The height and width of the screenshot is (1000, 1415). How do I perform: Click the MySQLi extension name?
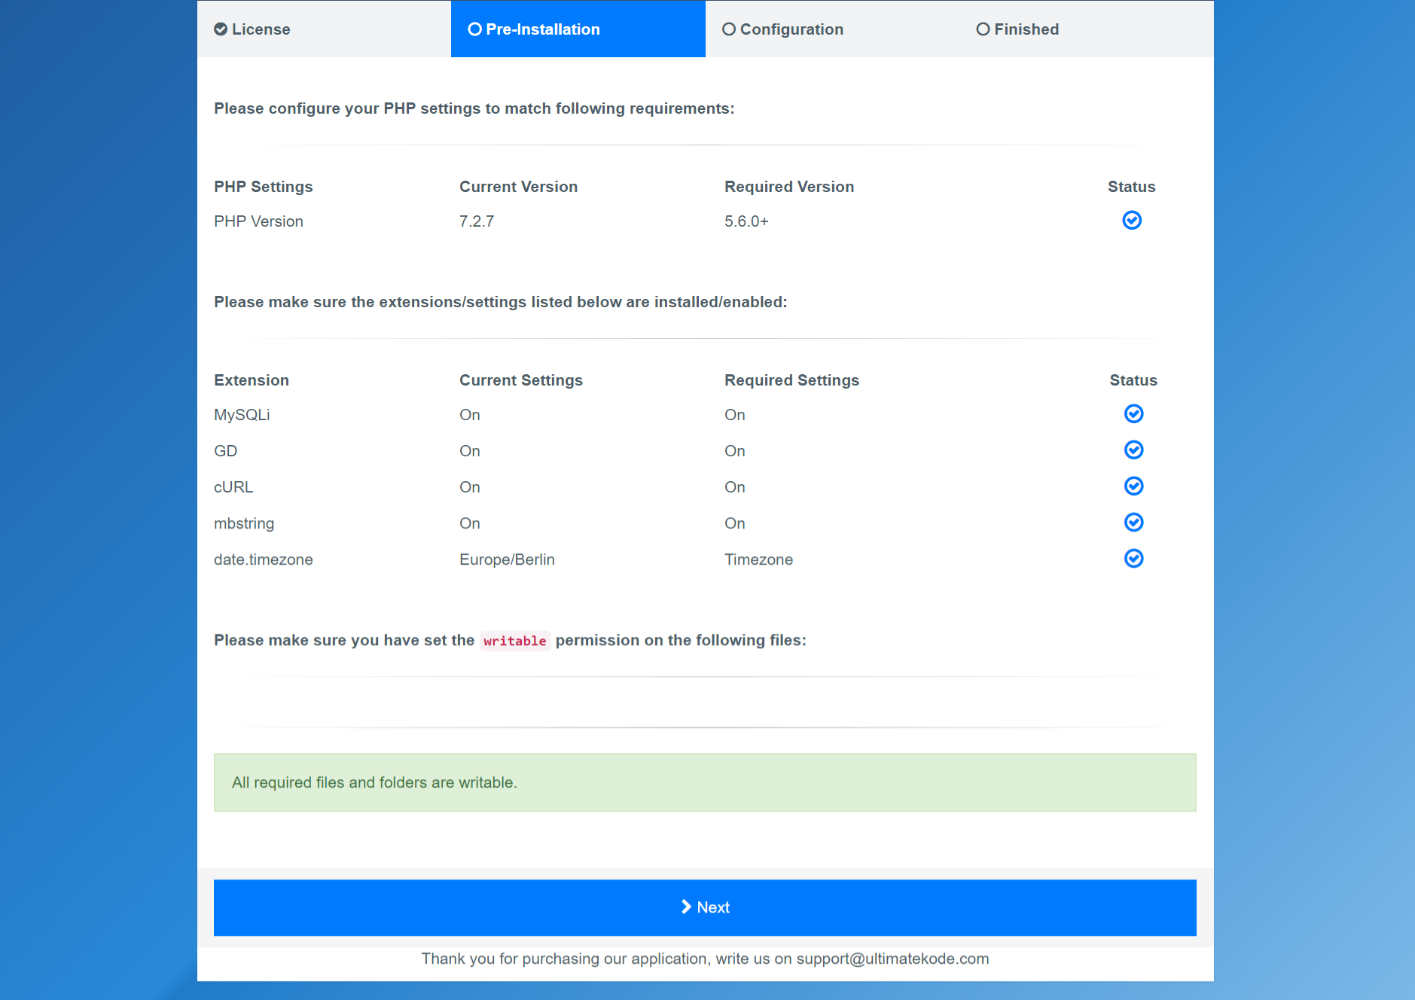tap(242, 415)
